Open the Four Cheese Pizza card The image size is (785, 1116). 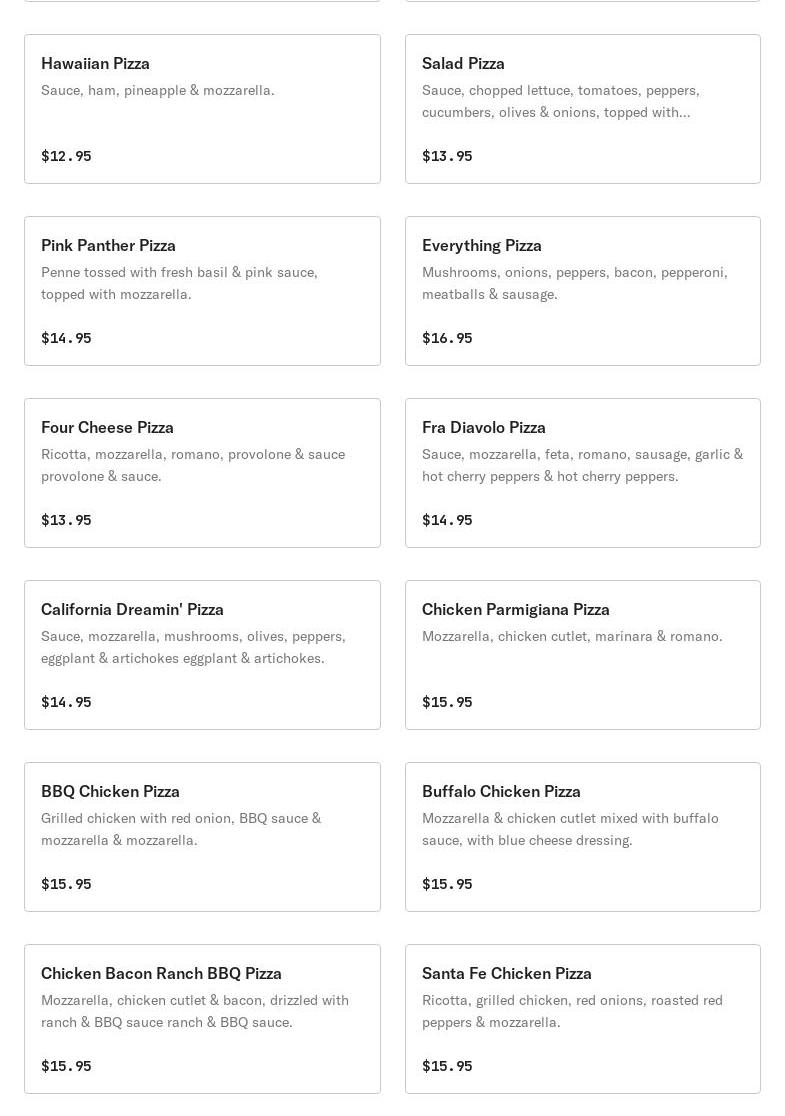coord(202,473)
